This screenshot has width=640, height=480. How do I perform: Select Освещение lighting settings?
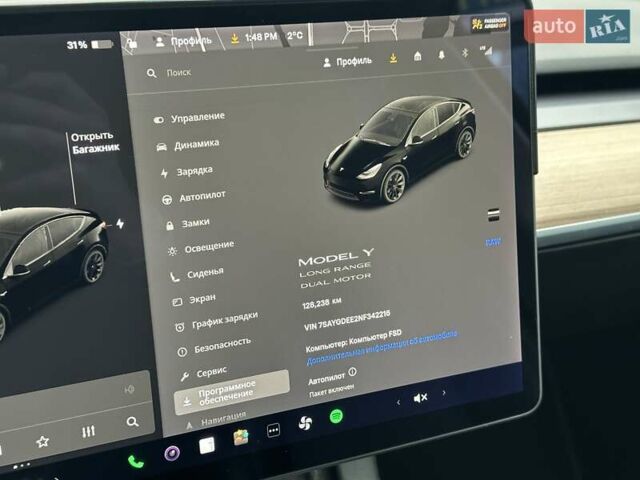pyautogui.click(x=201, y=248)
